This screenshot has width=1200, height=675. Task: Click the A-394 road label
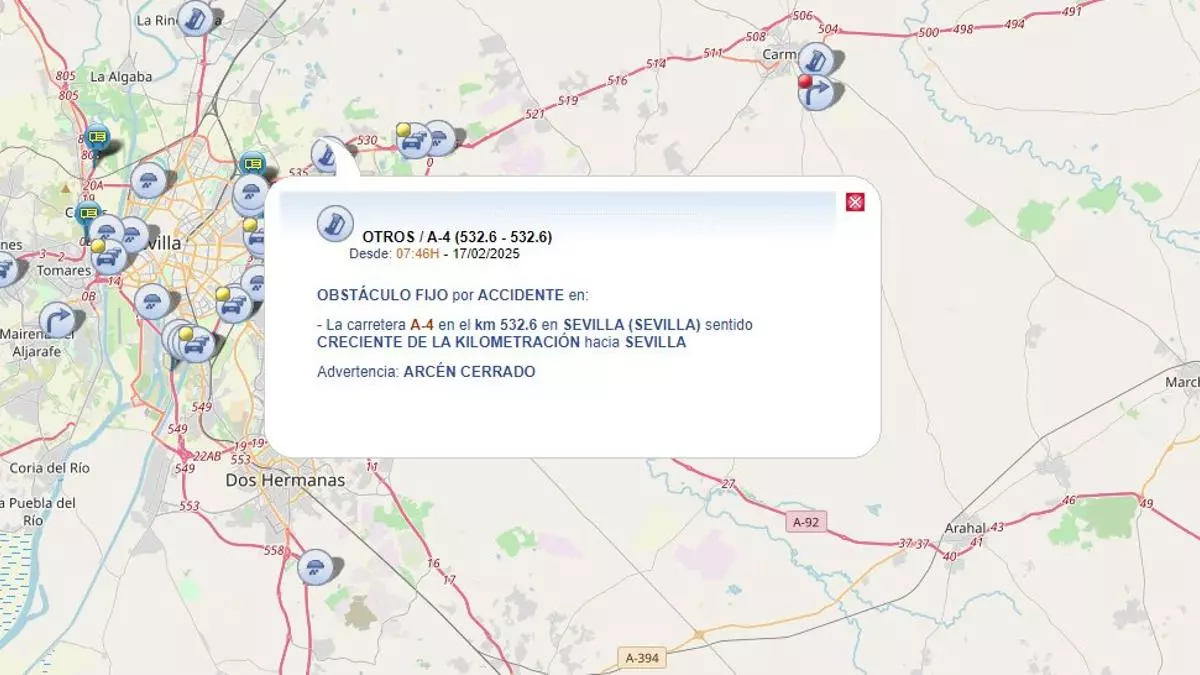pos(643,658)
